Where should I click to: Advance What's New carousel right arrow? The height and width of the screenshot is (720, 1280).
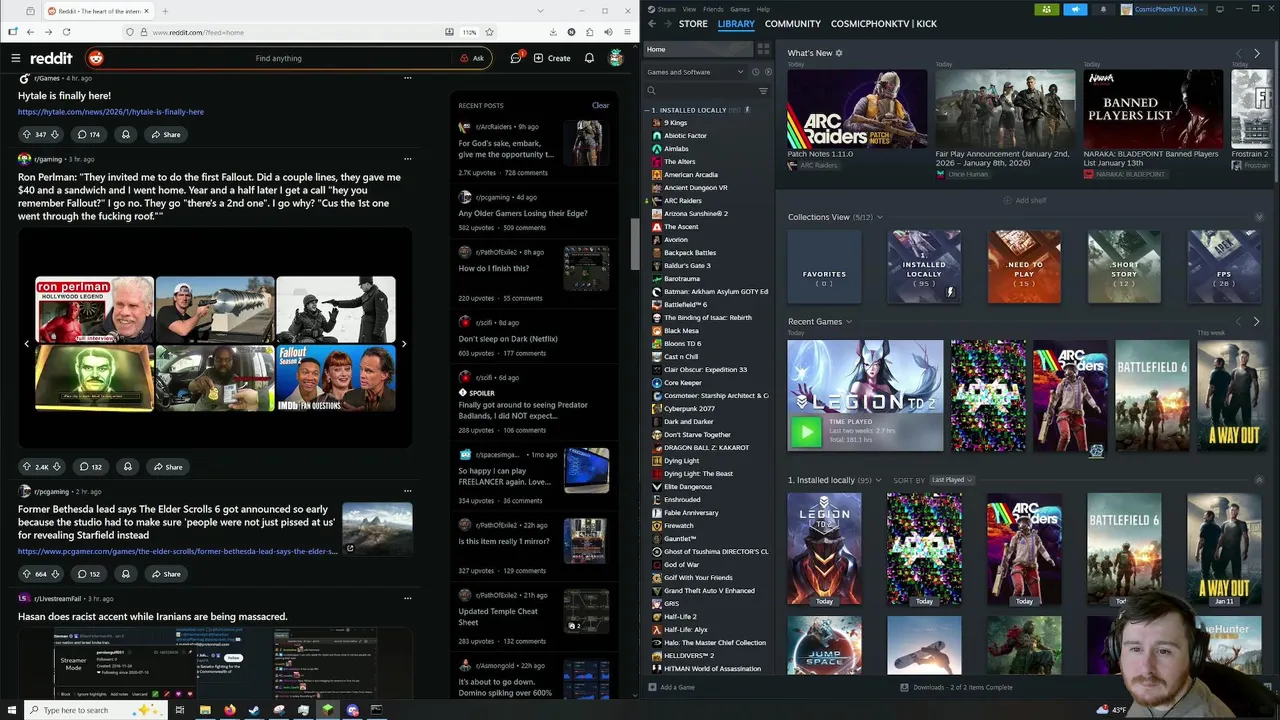[x=1257, y=53]
